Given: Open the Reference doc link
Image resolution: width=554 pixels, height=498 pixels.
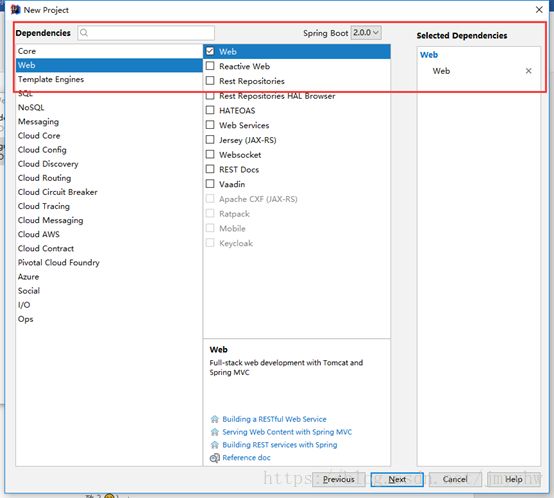Looking at the screenshot, I should [x=246, y=458].
